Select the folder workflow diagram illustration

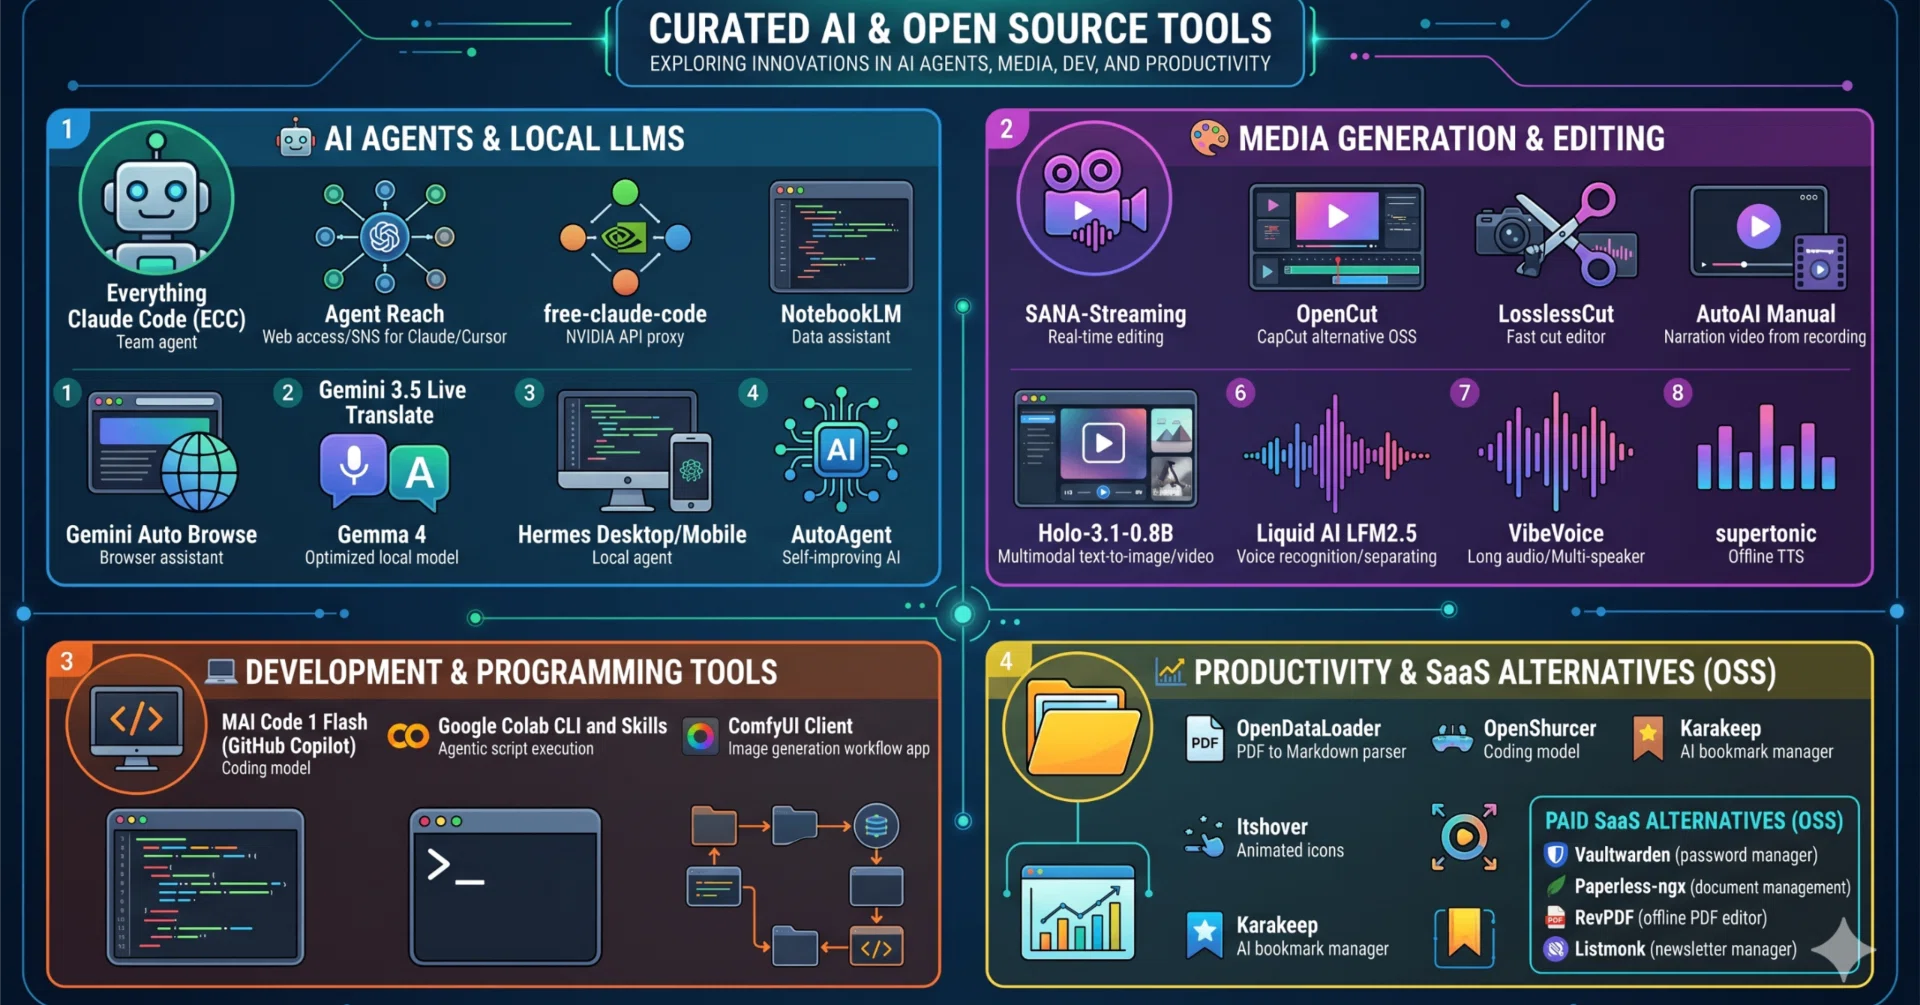pyautogui.click(x=796, y=885)
